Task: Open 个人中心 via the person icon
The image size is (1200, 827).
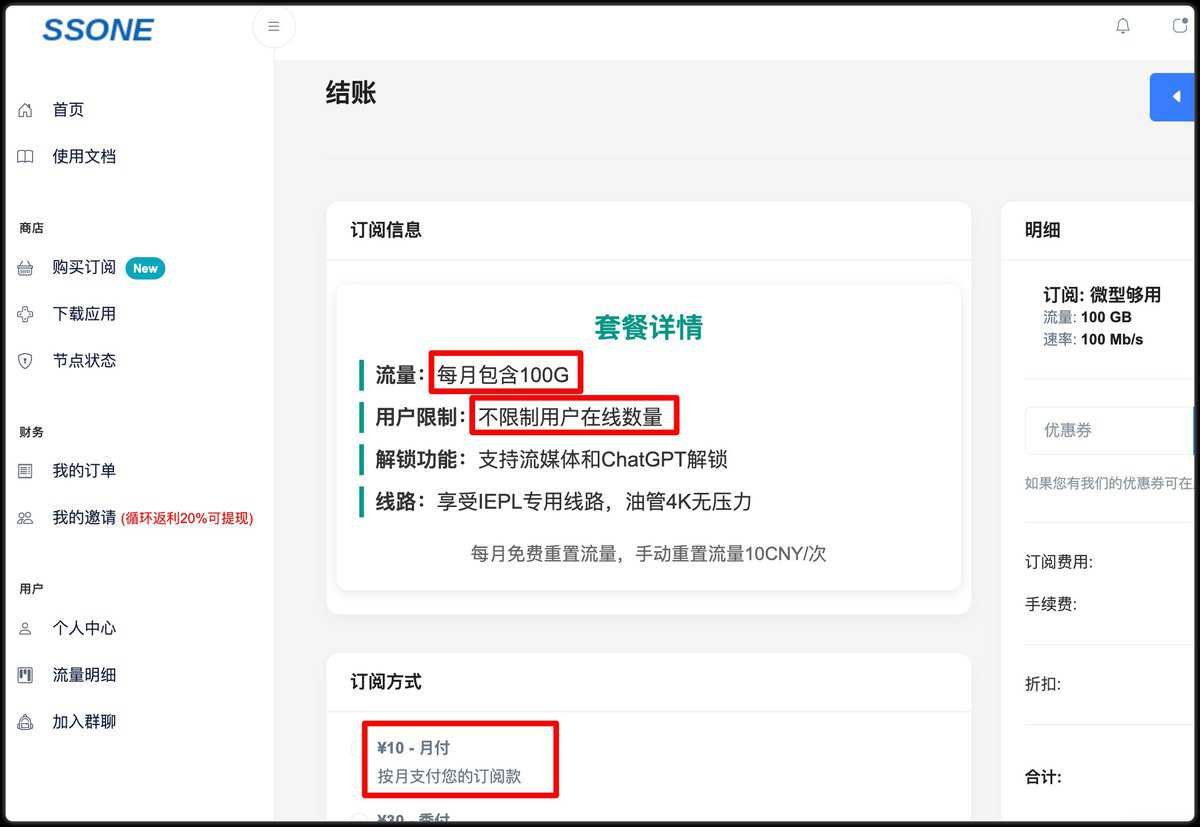Action: pos(24,628)
